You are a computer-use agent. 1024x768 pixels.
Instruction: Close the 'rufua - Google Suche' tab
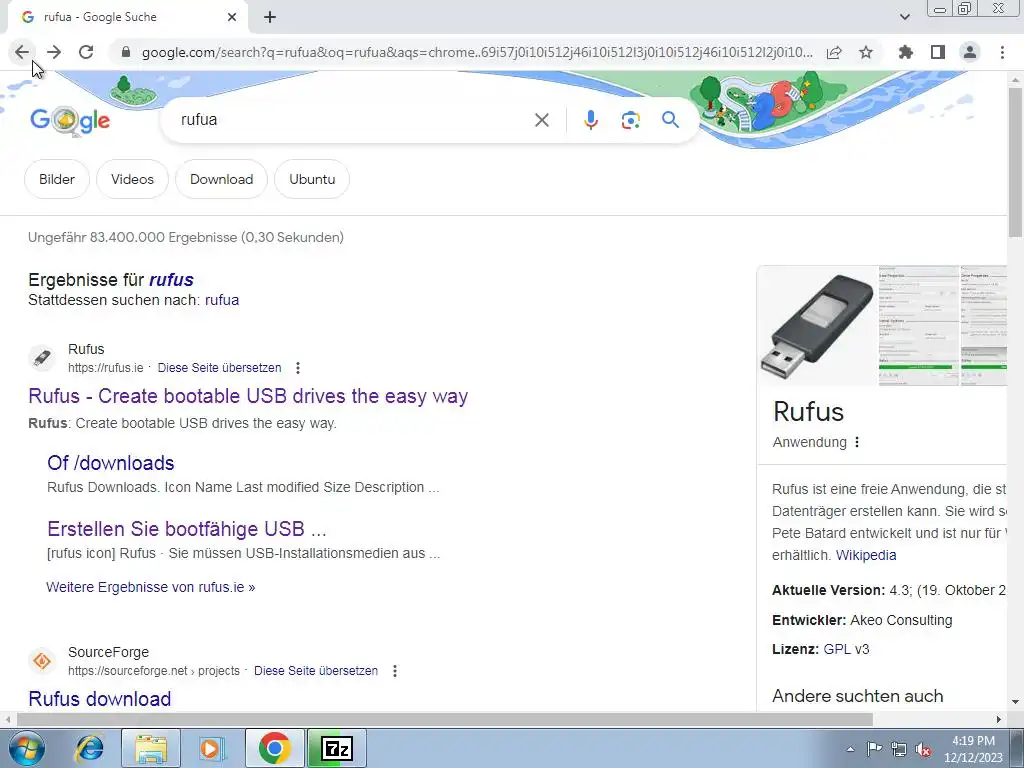point(232,17)
